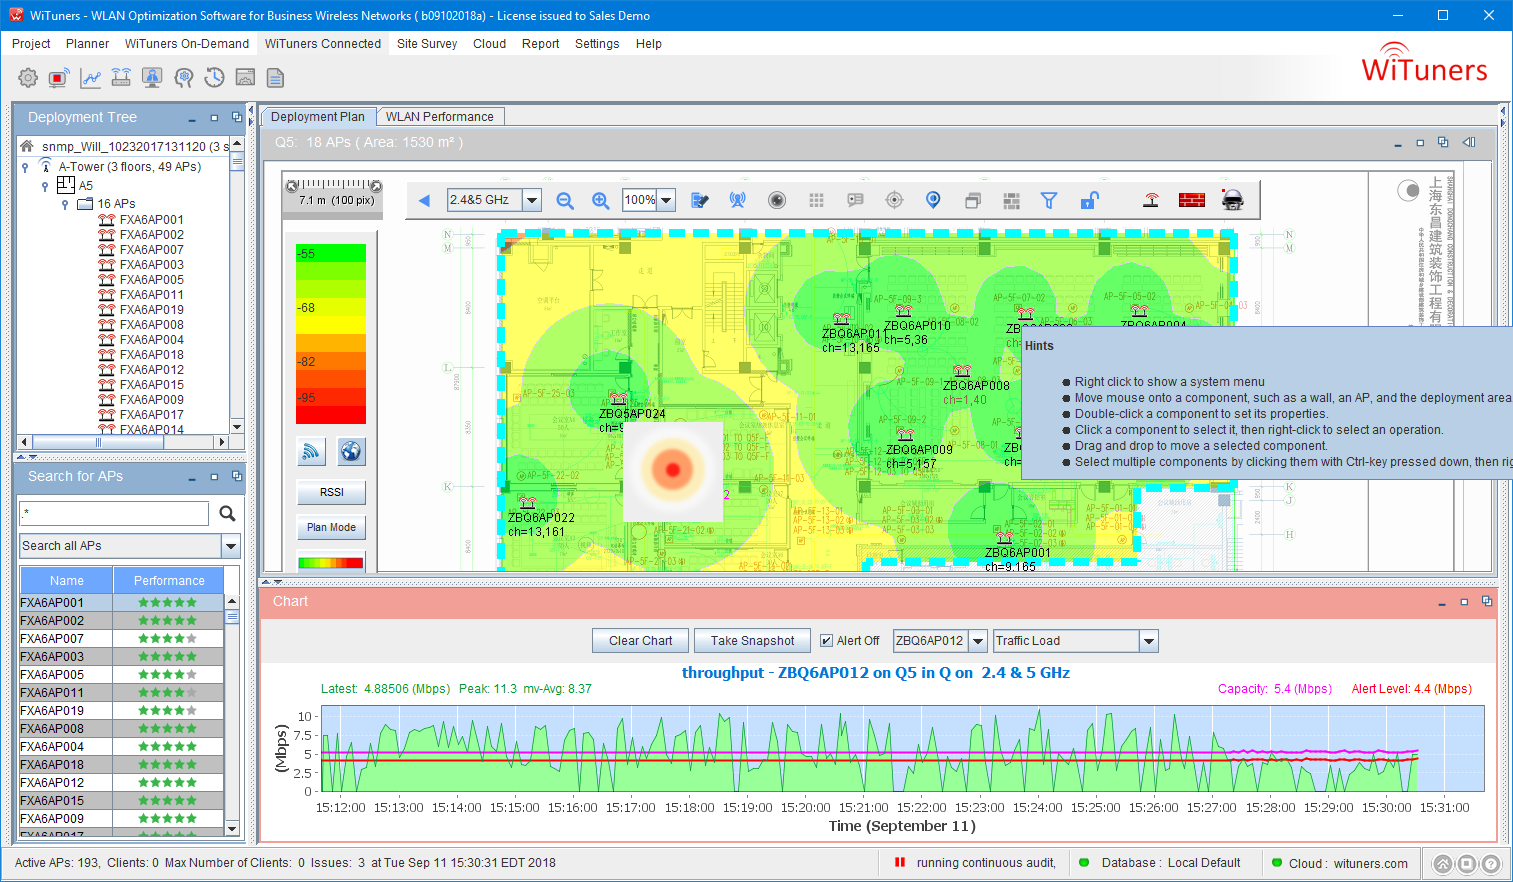This screenshot has width=1513, height=882.
Task: Open the gear settings toolbar icon
Action: pos(28,78)
